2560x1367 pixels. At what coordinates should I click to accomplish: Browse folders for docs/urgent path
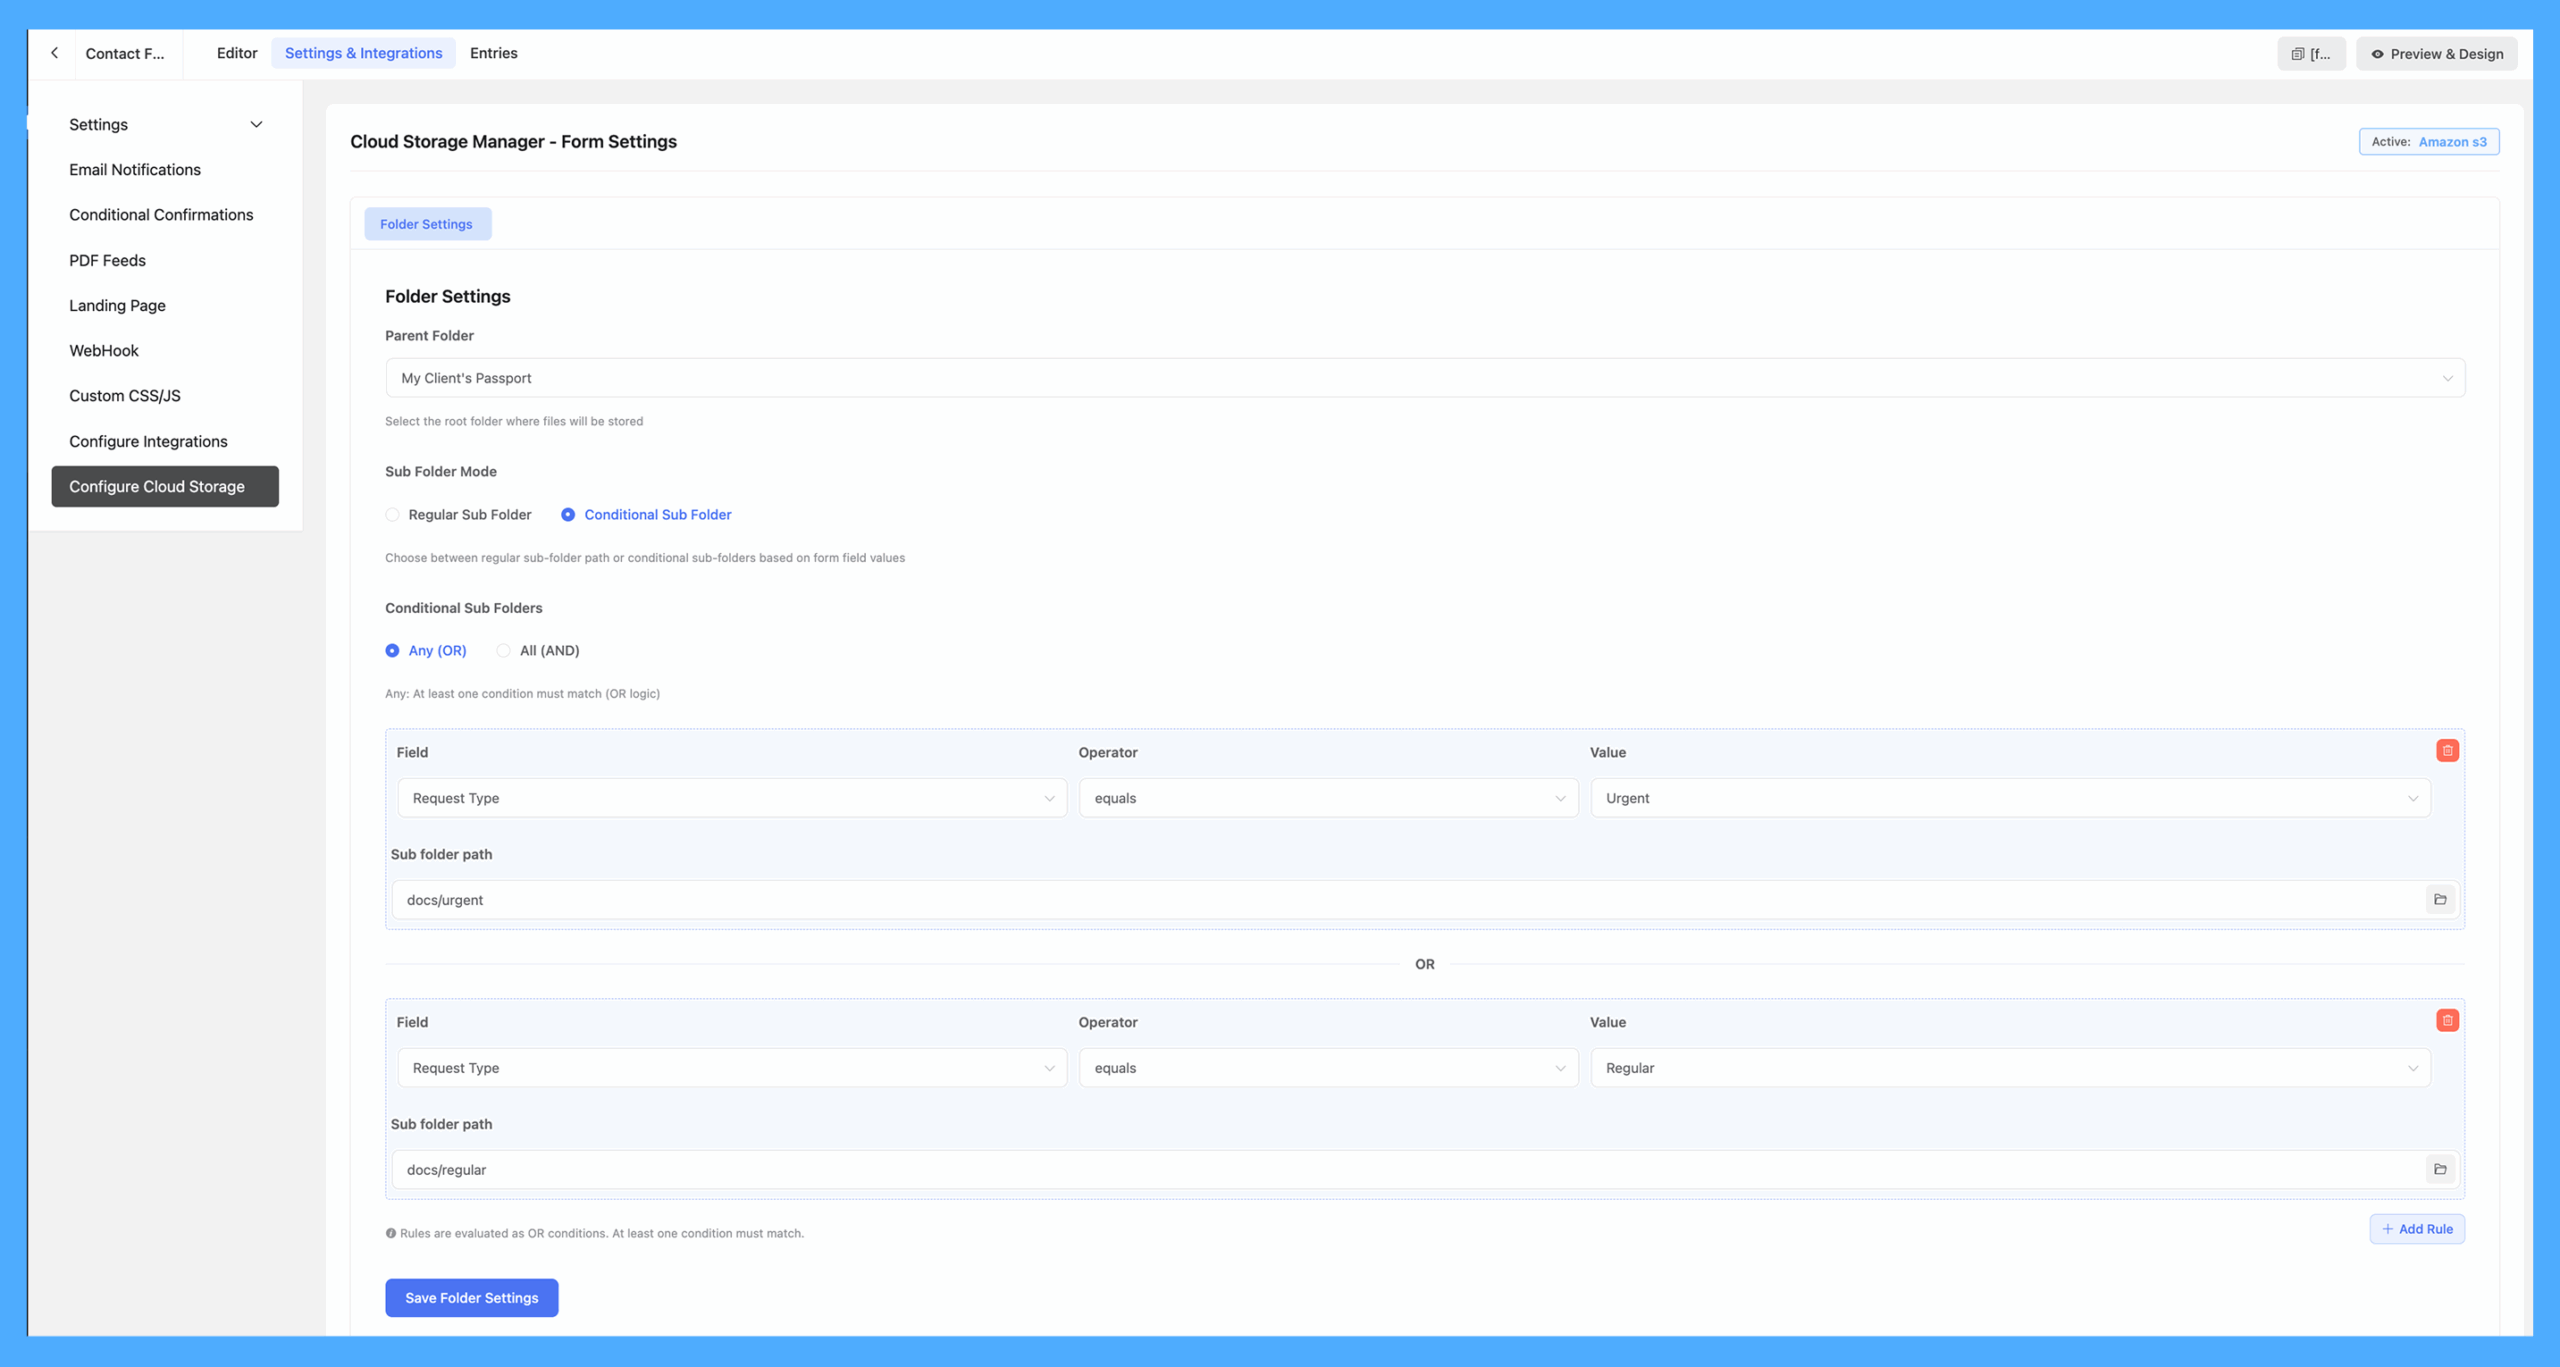coord(2439,900)
